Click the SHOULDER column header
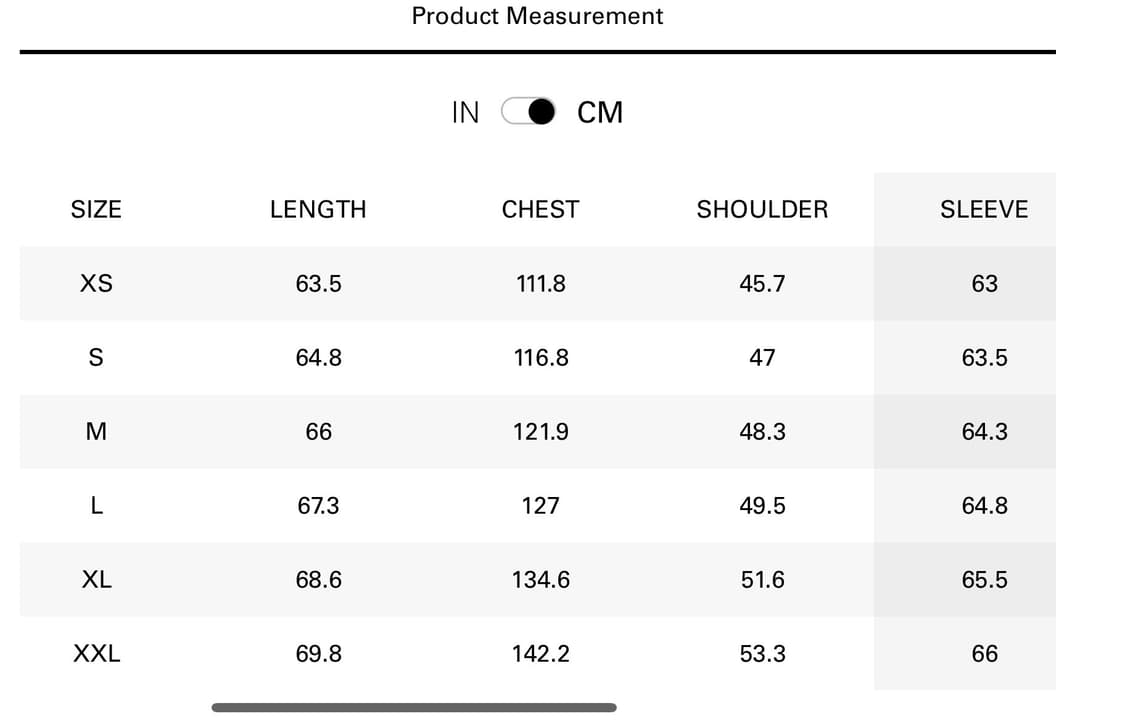Image resolution: width=1125 pixels, height=727 pixels. click(x=762, y=209)
